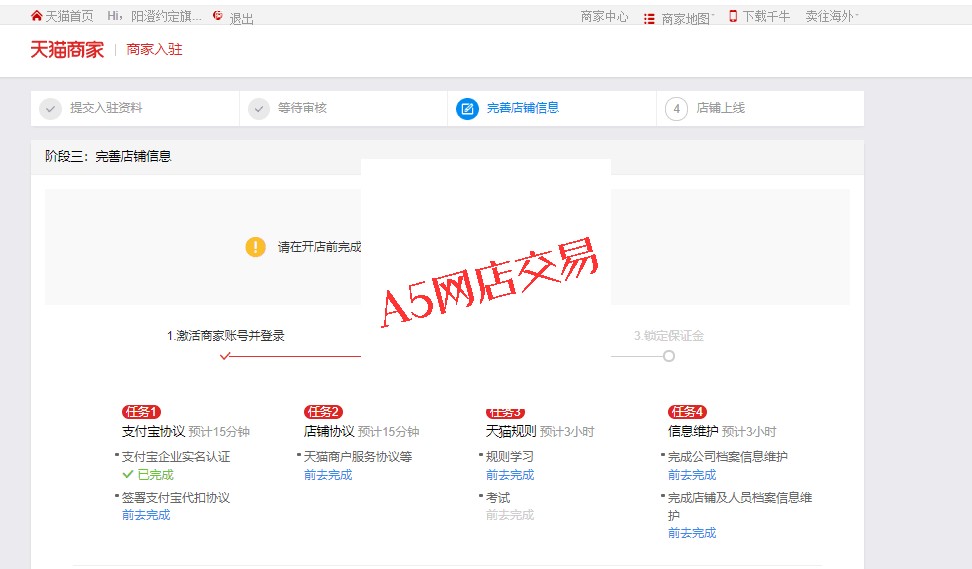Click the 任务3 red badge
Image resolution: width=972 pixels, height=569 pixels.
click(505, 413)
